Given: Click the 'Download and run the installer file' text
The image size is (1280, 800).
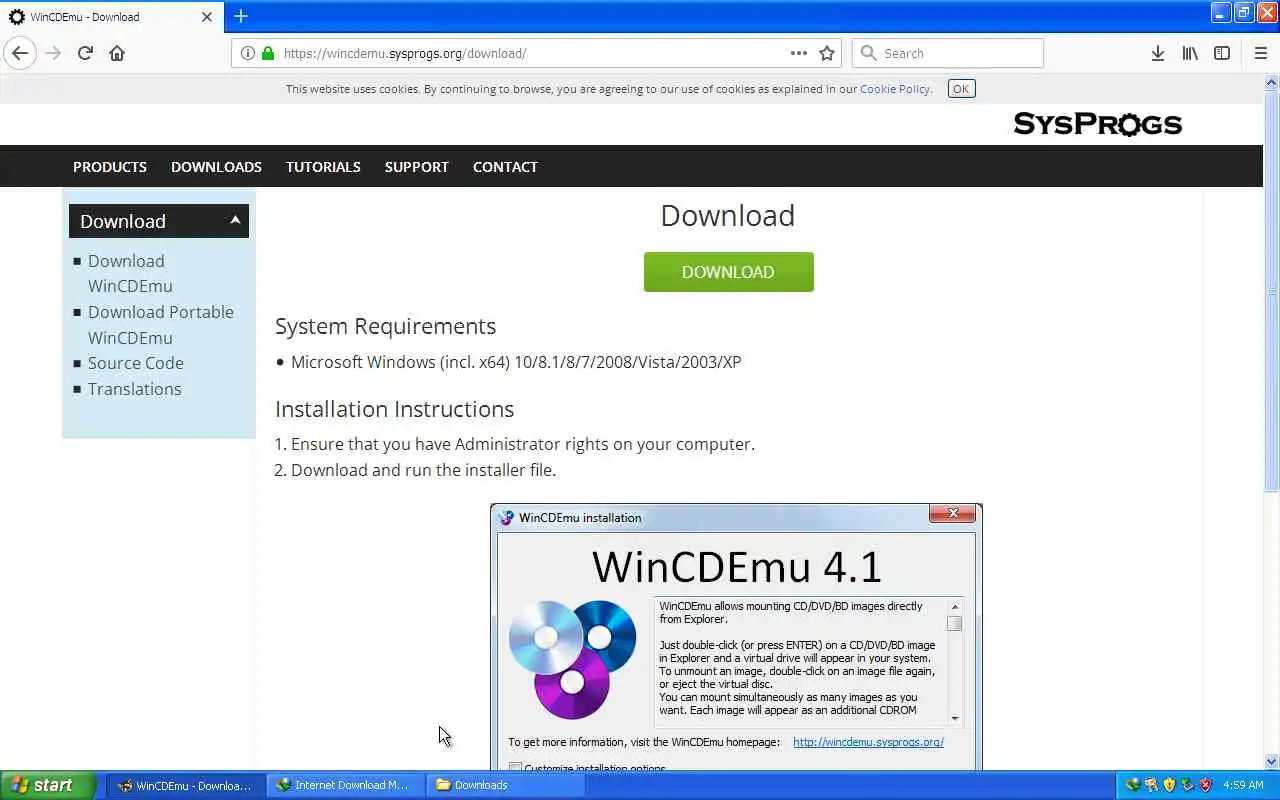Looking at the screenshot, I should tap(423, 470).
